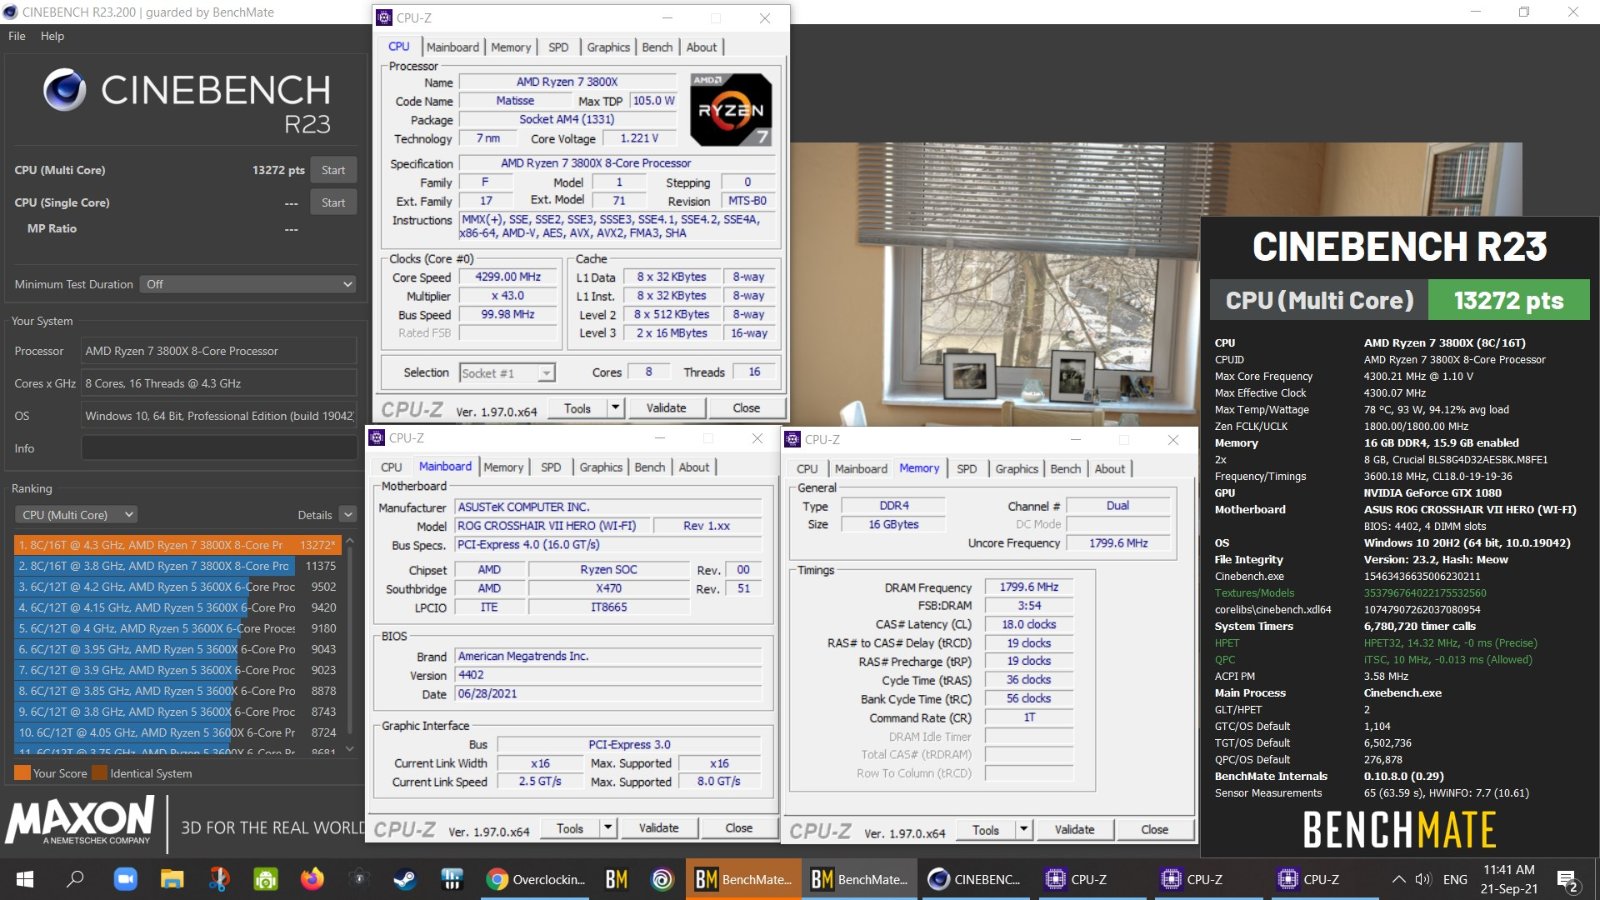This screenshot has height=900, width=1600.
Task: Open SPD tab in Memory CPU-Z window
Action: [x=967, y=469]
